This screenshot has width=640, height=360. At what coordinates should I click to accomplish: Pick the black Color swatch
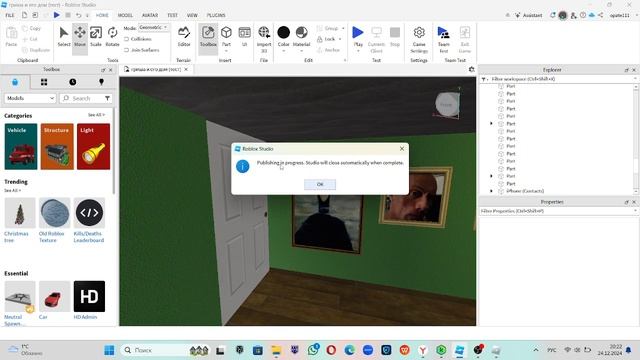pos(284,32)
